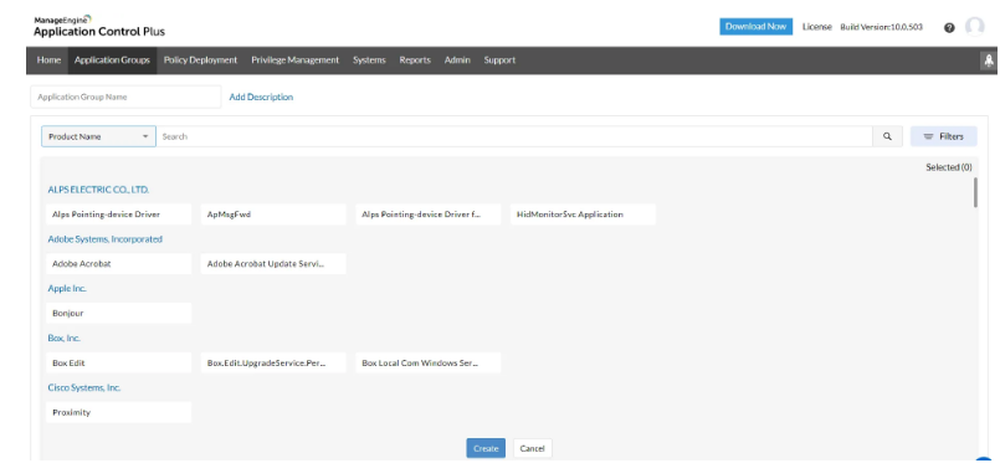Click the ManageEngine Application Control Plus logo
Image resolution: width=1000 pixels, height=475 pixels.
pos(99,27)
